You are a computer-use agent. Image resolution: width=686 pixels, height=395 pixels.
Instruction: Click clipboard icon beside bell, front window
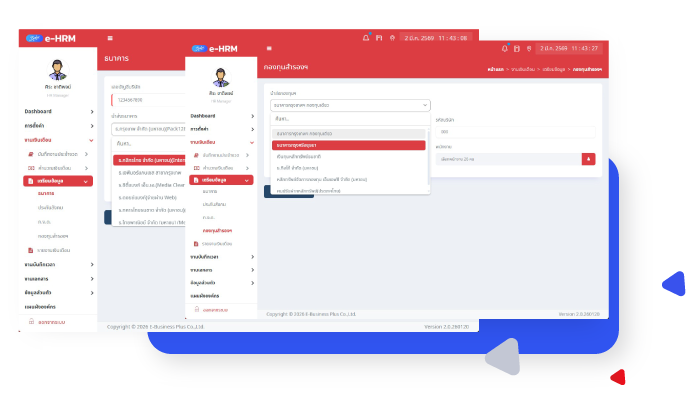point(517,49)
